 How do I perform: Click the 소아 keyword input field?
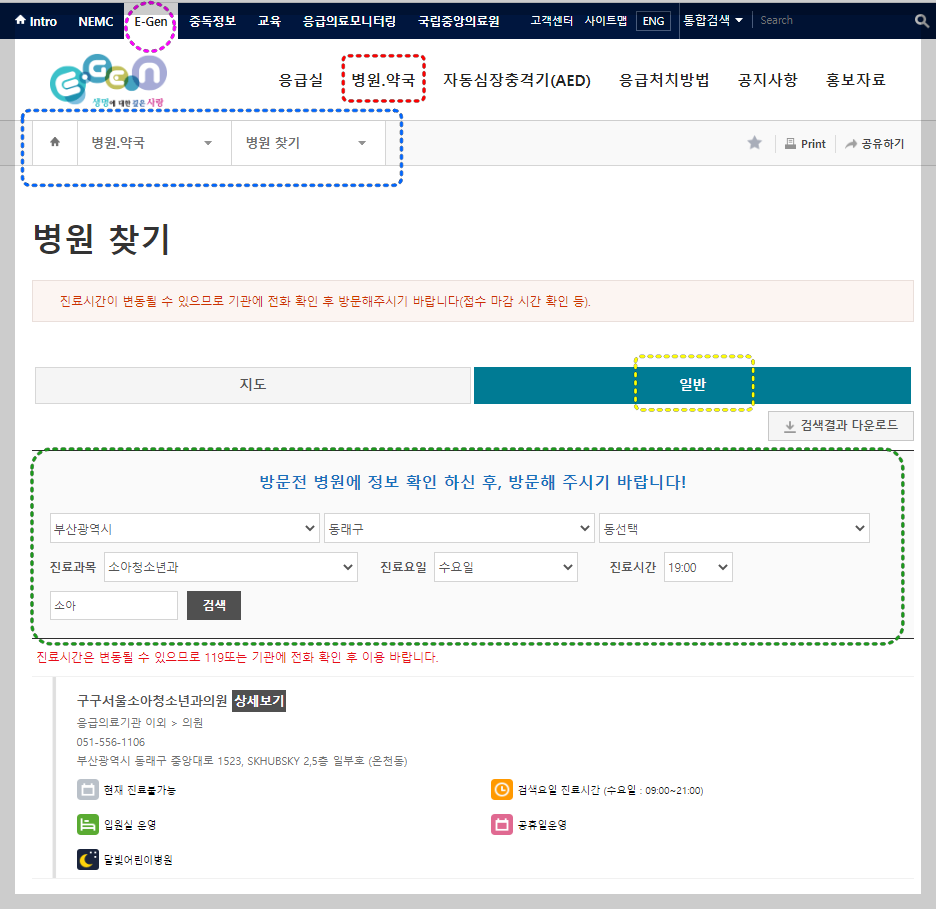112,605
